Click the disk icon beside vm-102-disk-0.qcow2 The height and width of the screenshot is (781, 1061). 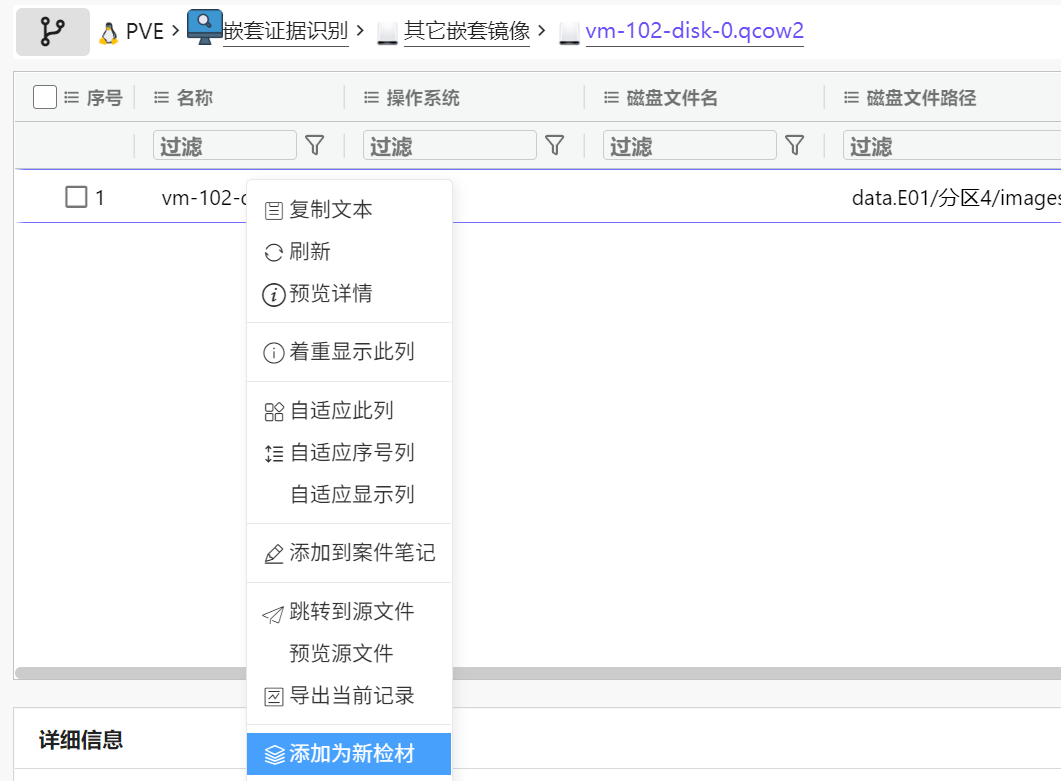point(569,33)
